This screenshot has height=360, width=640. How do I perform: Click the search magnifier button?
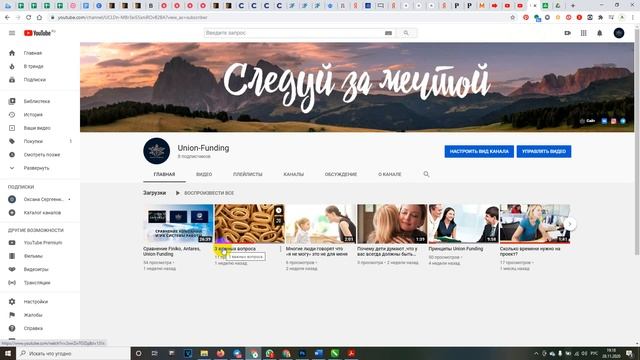(x=406, y=33)
